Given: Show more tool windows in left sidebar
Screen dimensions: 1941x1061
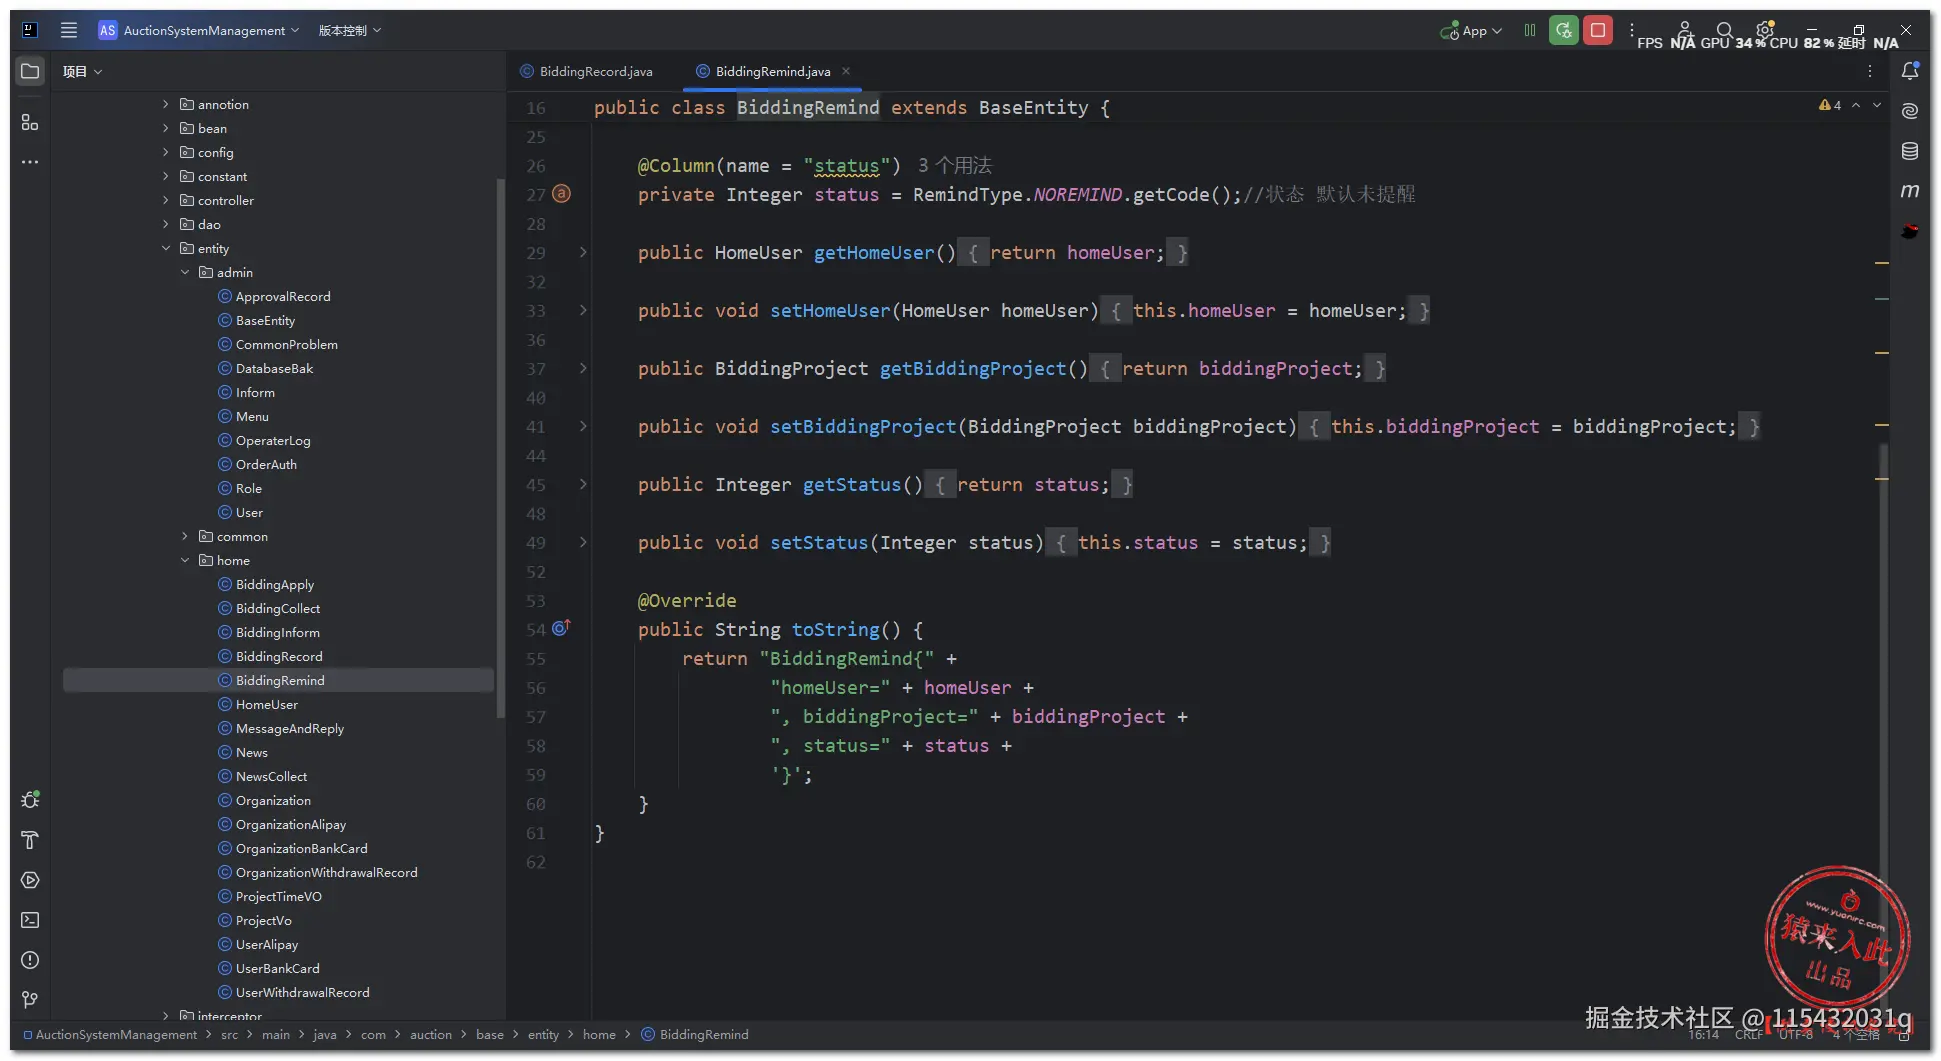Looking at the screenshot, I should [30, 162].
